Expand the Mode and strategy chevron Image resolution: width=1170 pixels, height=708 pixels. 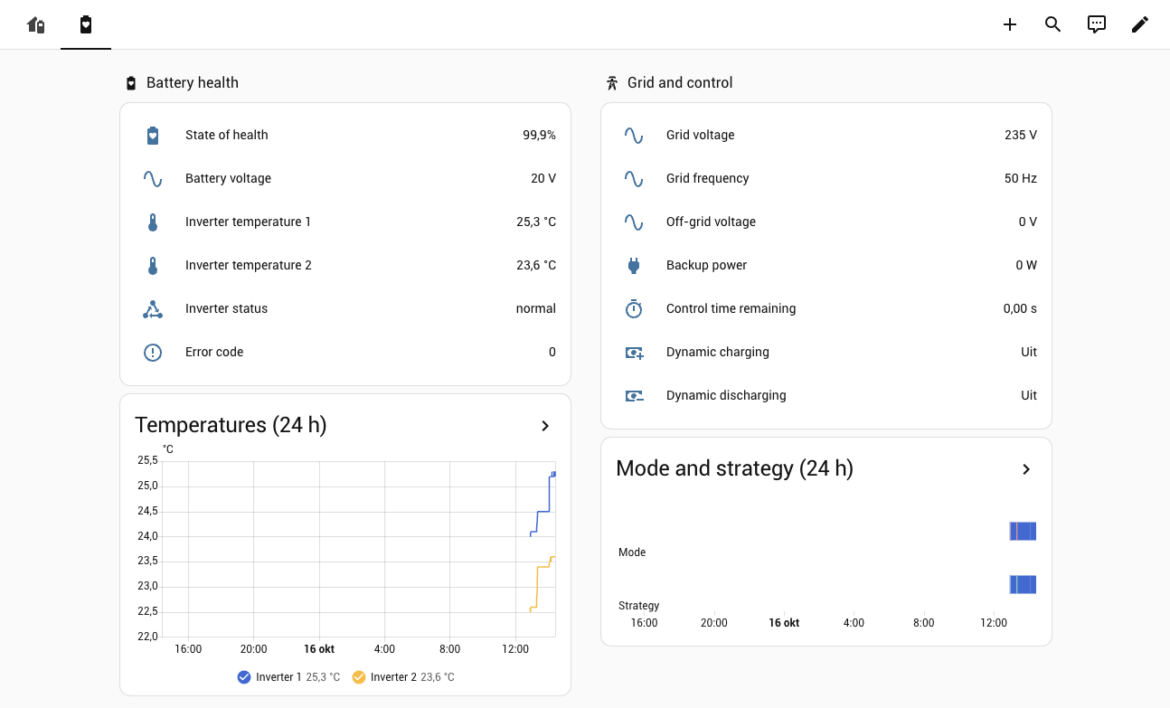tap(1026, 469)
